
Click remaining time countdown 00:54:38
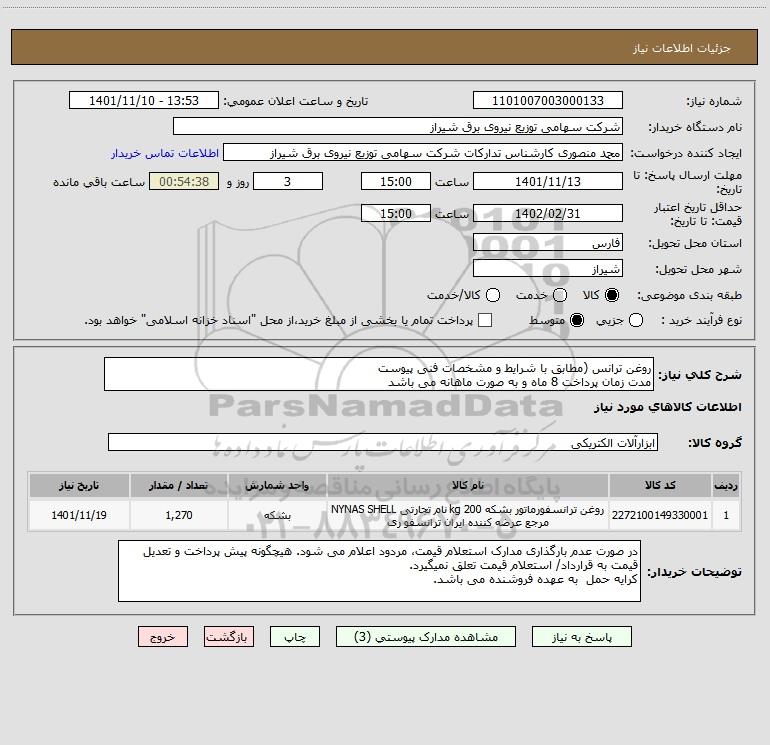coord(184,181)
